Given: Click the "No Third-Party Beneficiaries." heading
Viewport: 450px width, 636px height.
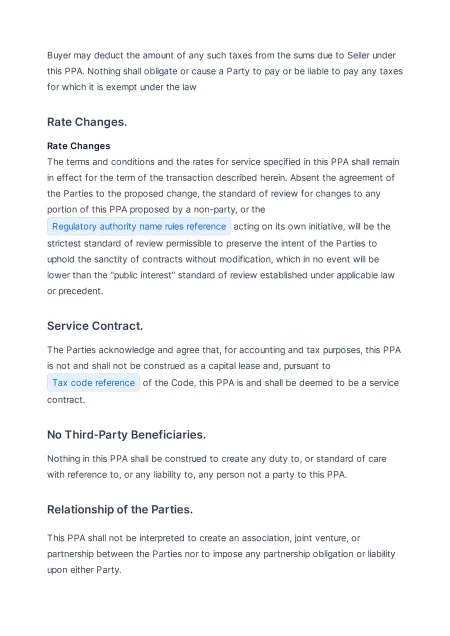Looking at the screenshot, I should pos(126,435).
